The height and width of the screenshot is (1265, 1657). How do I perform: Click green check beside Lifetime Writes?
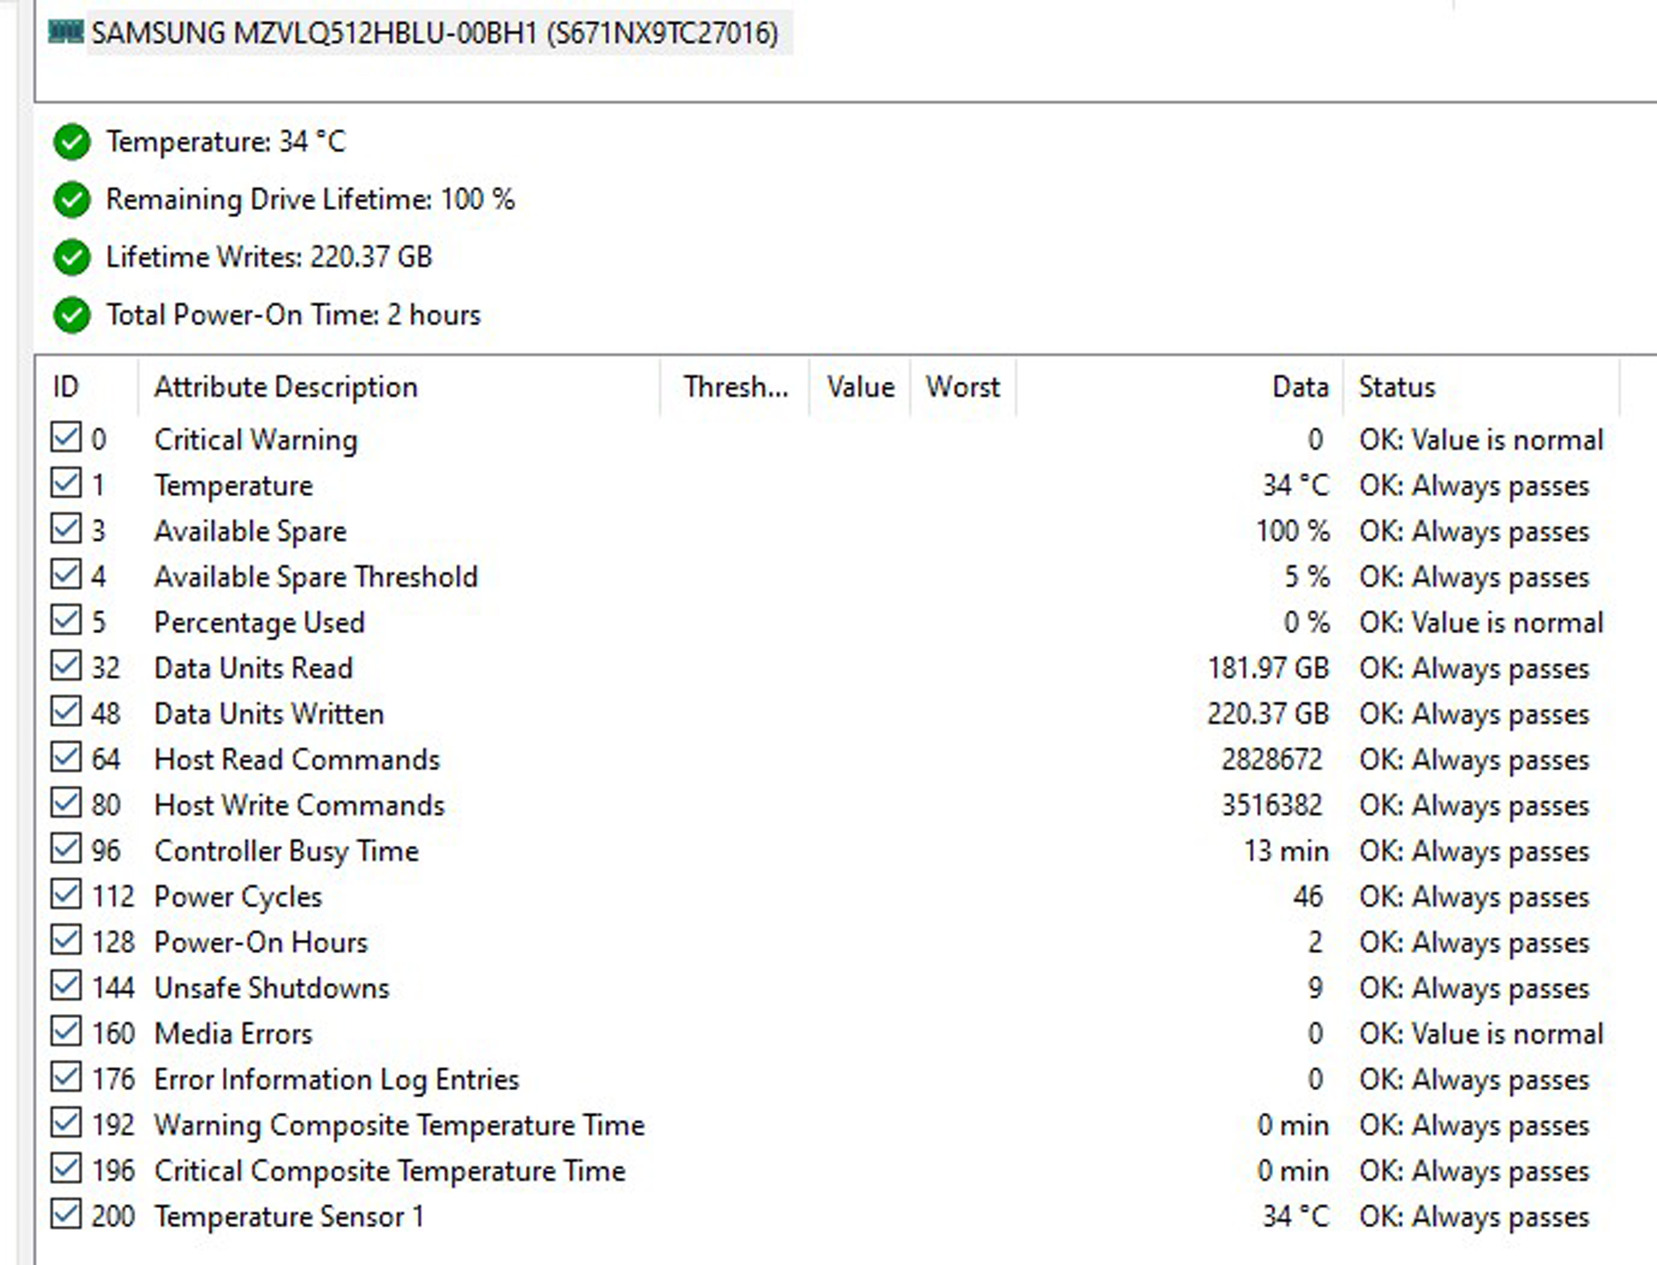(72, 257)
